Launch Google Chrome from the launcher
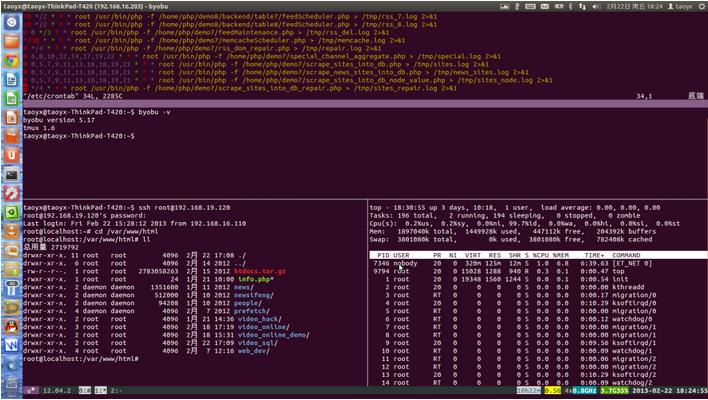The height and width of the screenshot is (400, 708). 11,61
